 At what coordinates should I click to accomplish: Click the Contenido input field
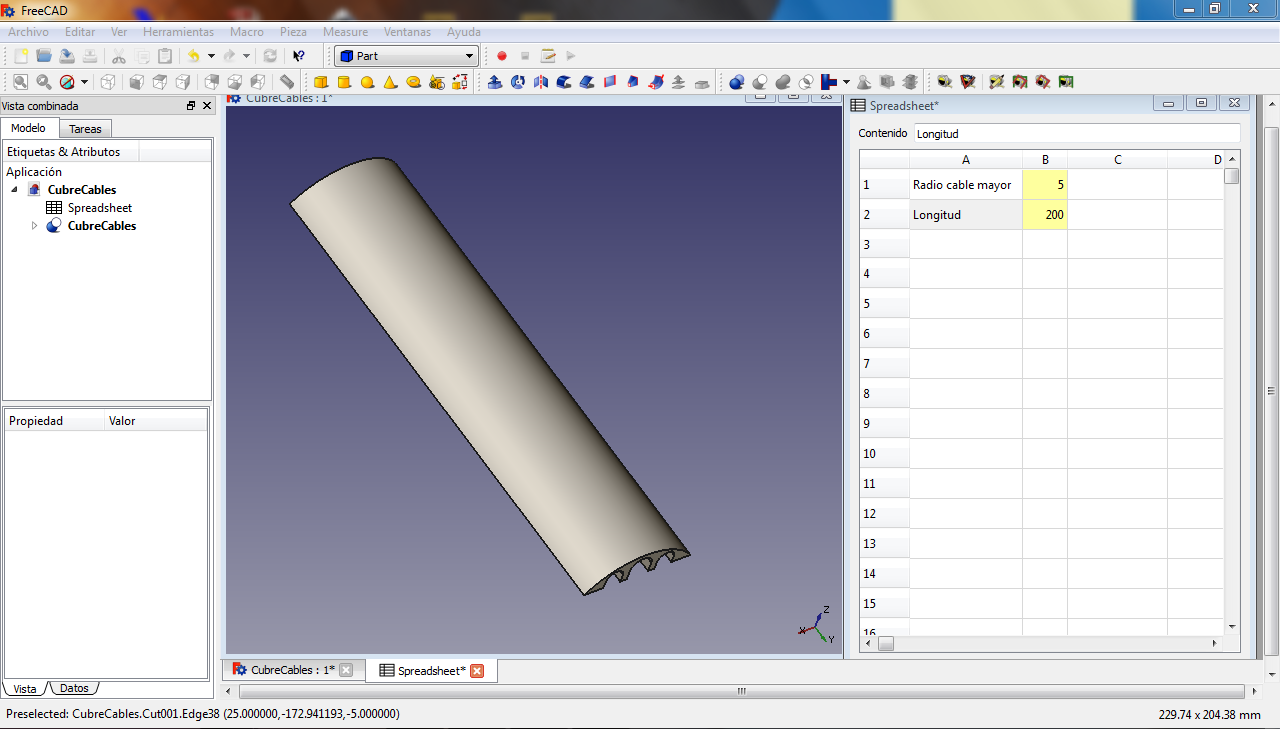pos(1076,133)
